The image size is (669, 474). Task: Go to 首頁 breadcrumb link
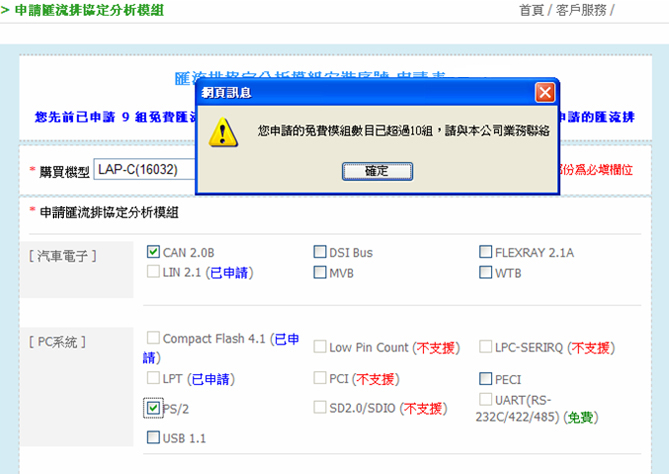click(x=531, y=10)
